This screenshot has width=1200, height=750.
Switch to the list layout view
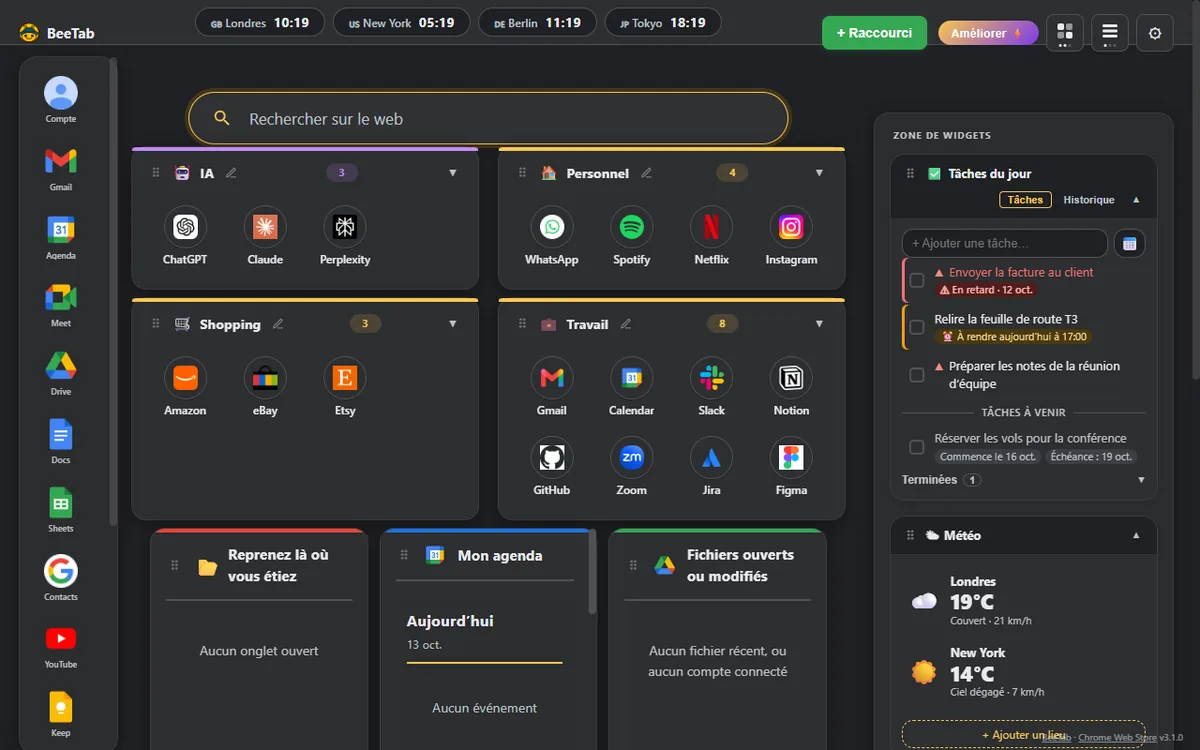tap(1110, 33)
